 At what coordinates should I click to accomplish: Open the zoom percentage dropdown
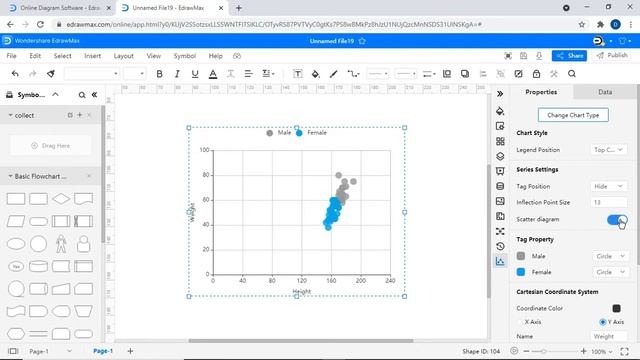(602, 351)
